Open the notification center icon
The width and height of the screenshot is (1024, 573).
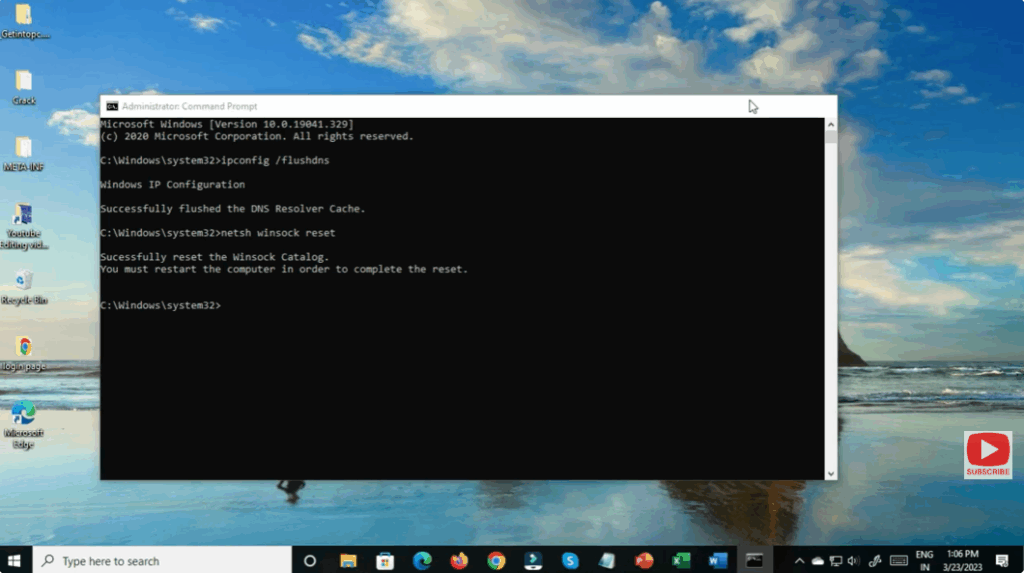pyautogui.click(x=1002, y=561)
